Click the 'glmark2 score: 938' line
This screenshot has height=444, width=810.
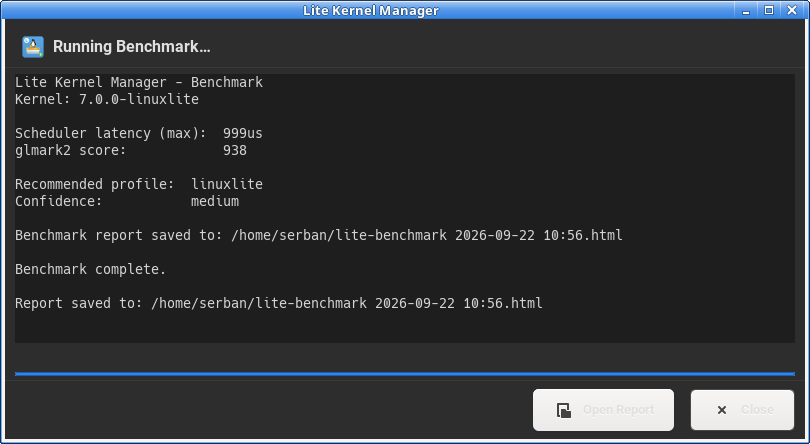[131, 150]
